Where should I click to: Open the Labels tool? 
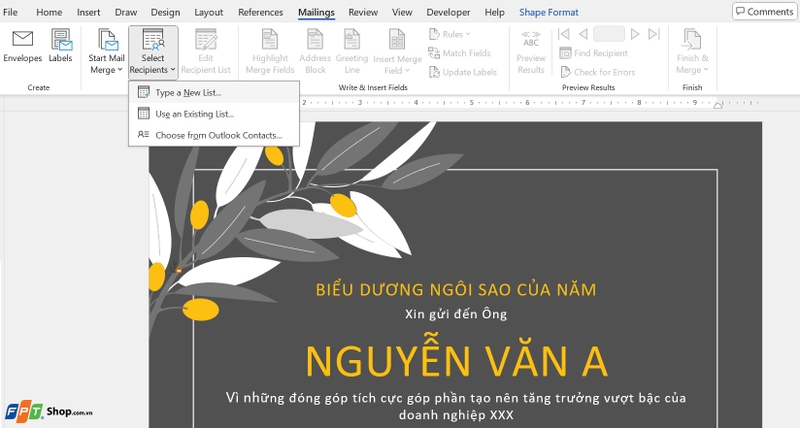60,46
